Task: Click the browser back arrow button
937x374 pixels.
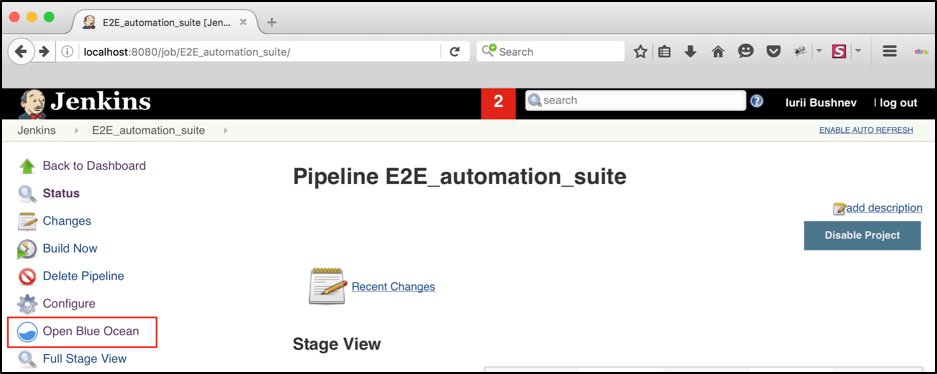Action: click(21, 52)
